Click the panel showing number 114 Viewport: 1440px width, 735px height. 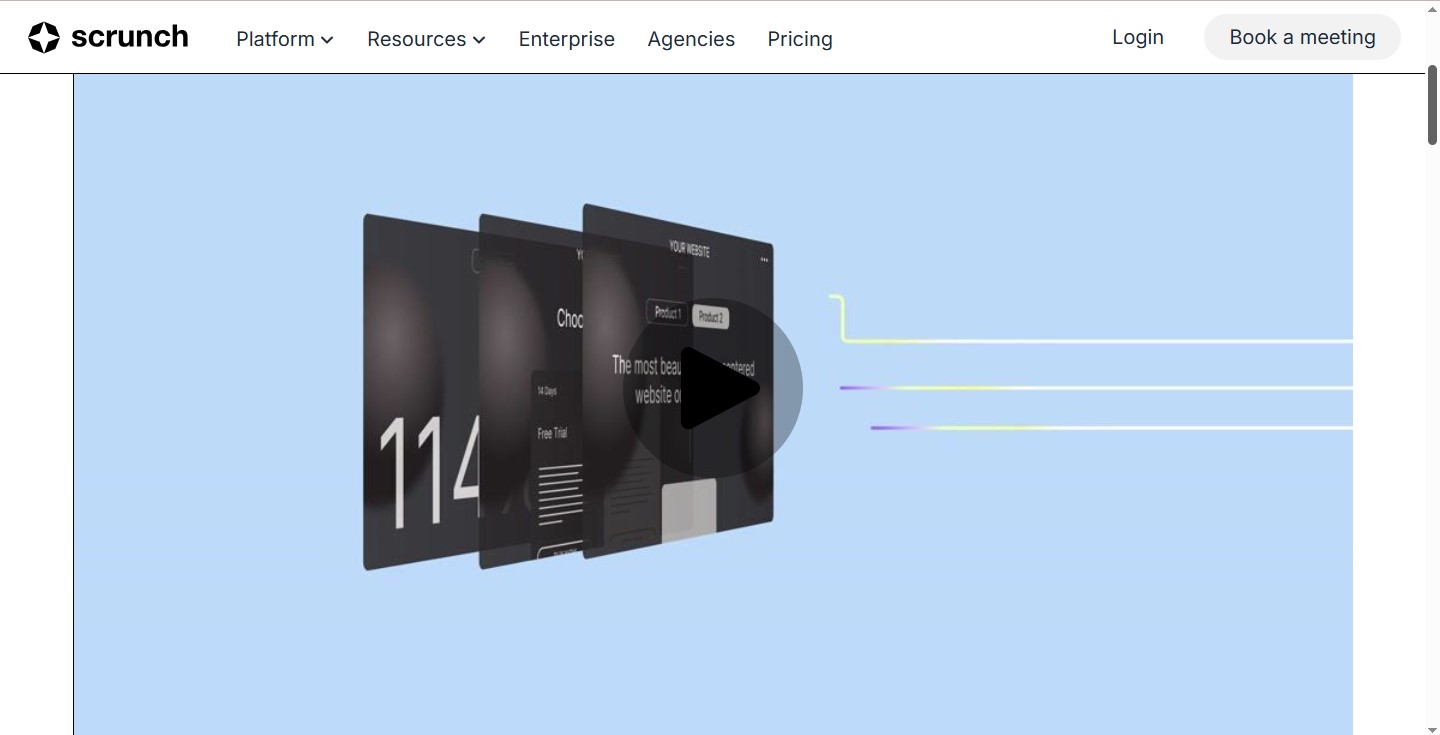[x=420, y=392]
